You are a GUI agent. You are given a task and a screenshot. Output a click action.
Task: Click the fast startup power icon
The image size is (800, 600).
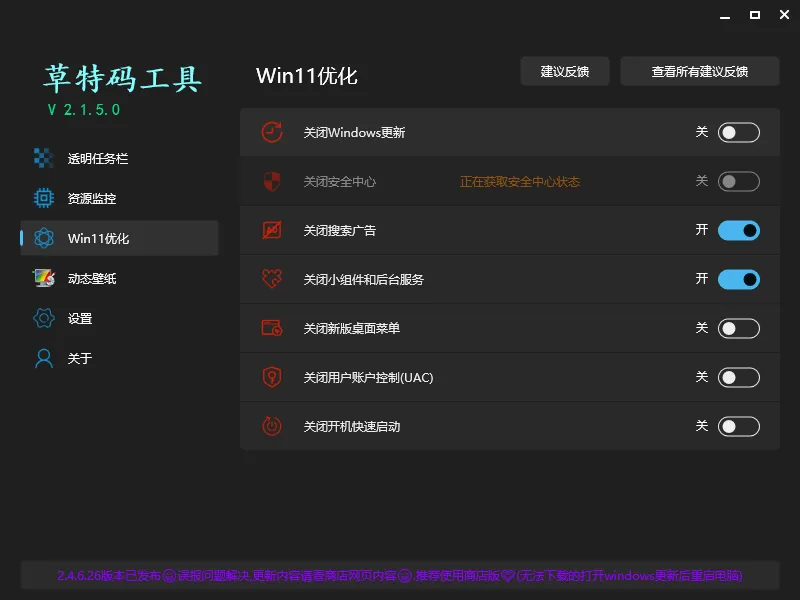click(272, 426)
